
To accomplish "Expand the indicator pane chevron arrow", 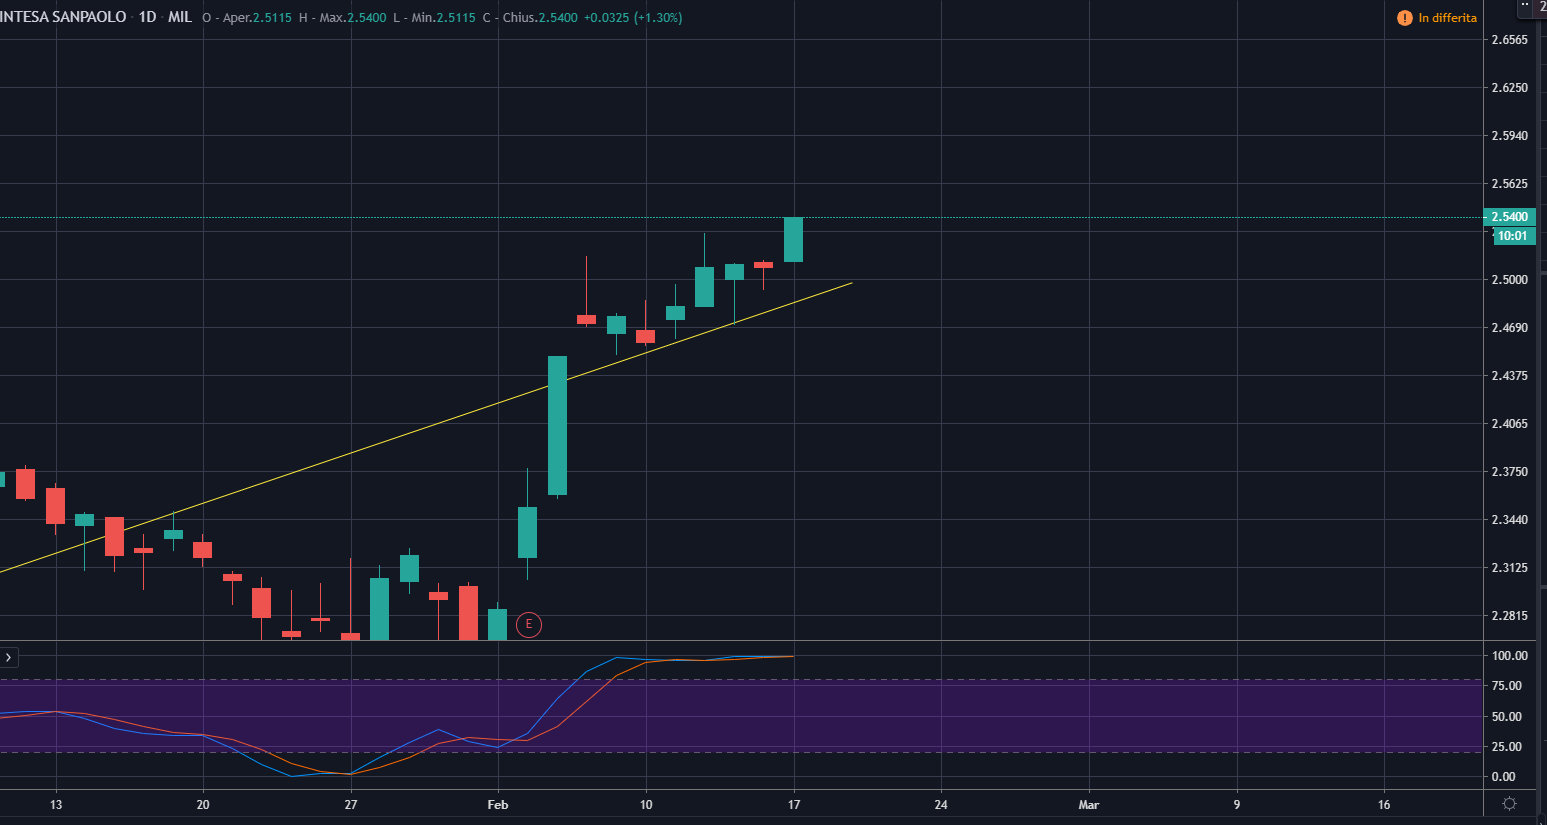I will pos(8,657).
